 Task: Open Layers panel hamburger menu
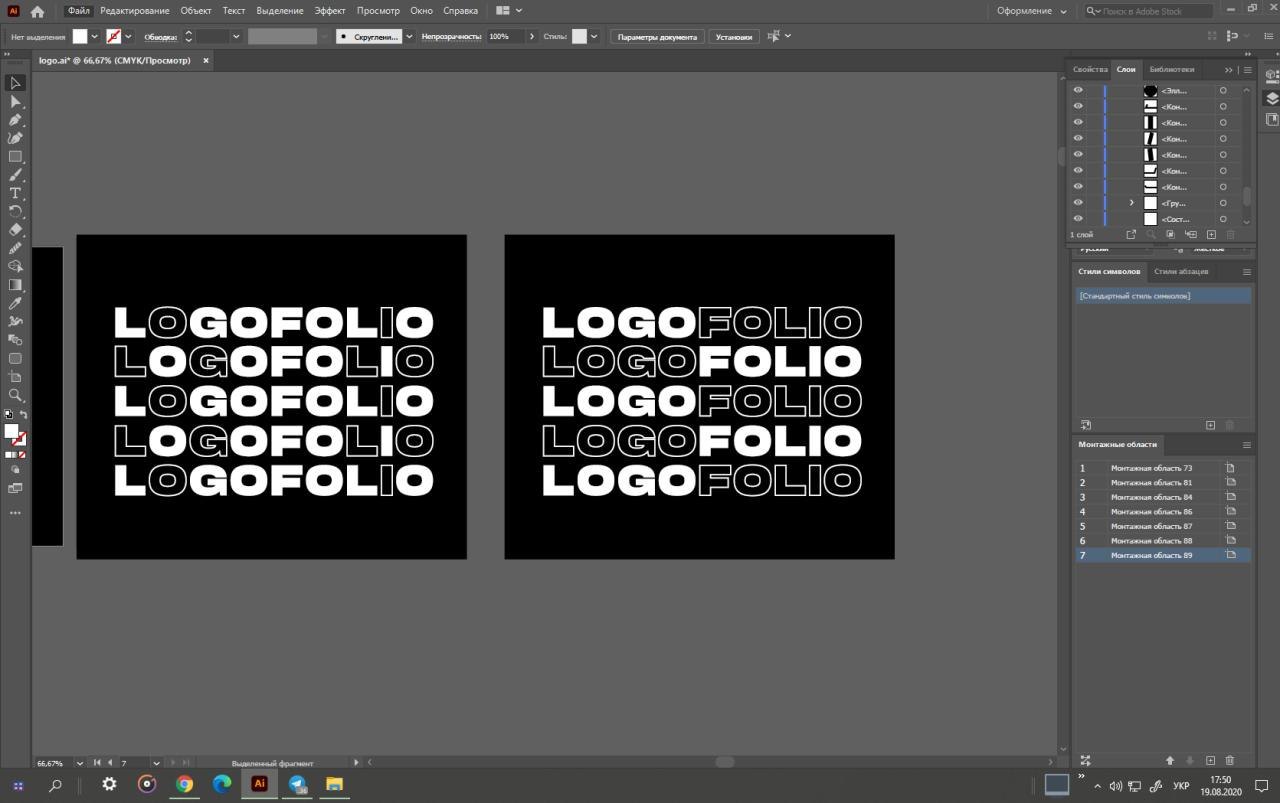tap(1247, 70)
